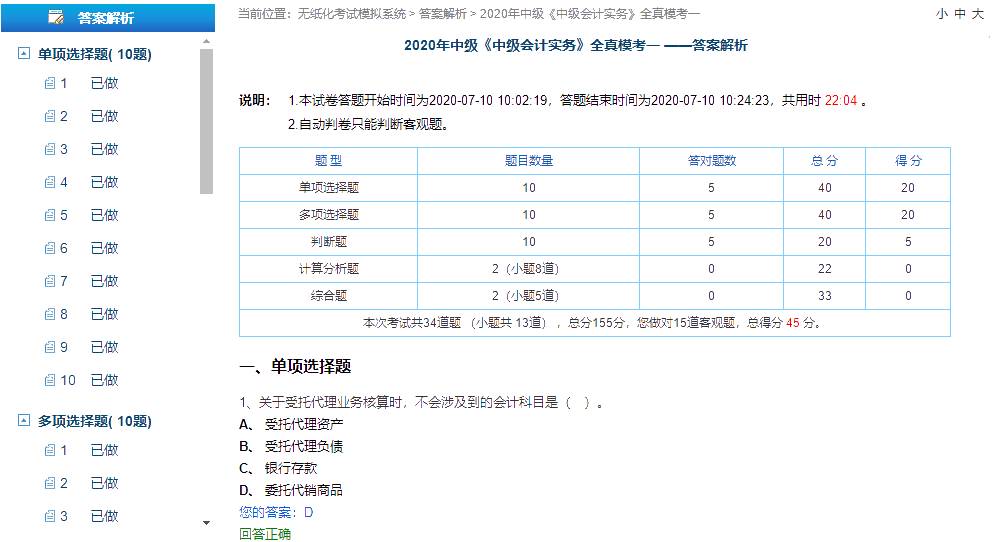Open single-choice question 2 page icon
This screenshot has height=542, width=992.
pos(50,116)
